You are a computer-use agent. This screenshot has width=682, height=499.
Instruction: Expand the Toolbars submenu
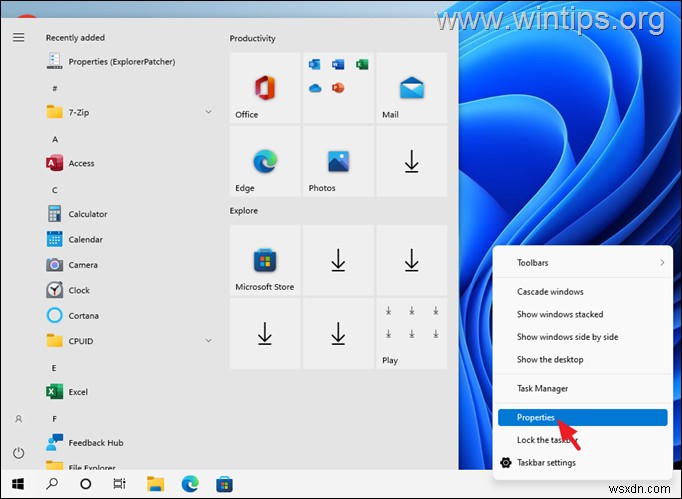[x=582, y=262]
